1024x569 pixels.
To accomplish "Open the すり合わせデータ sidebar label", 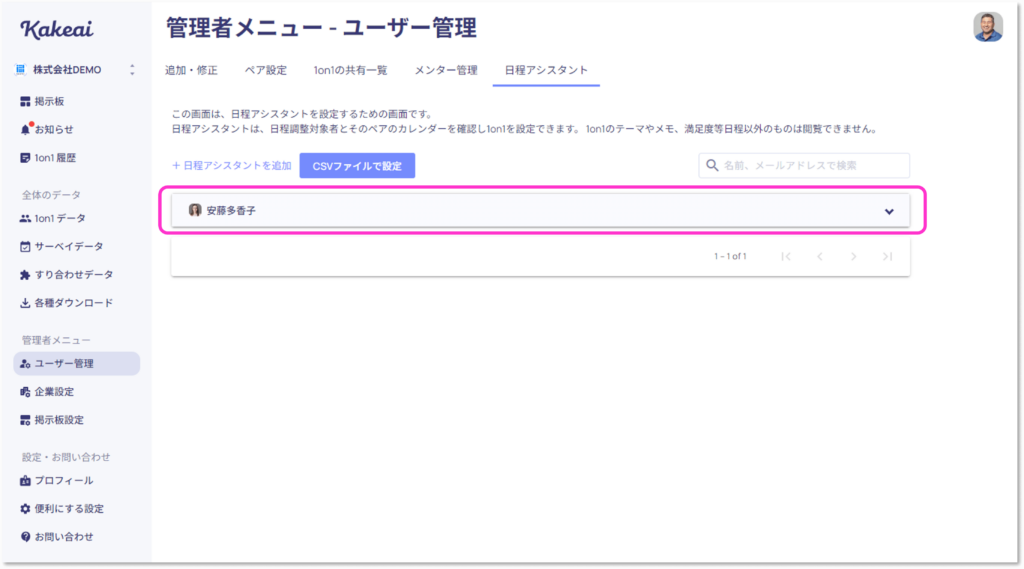I will click(x=74, y=274).
